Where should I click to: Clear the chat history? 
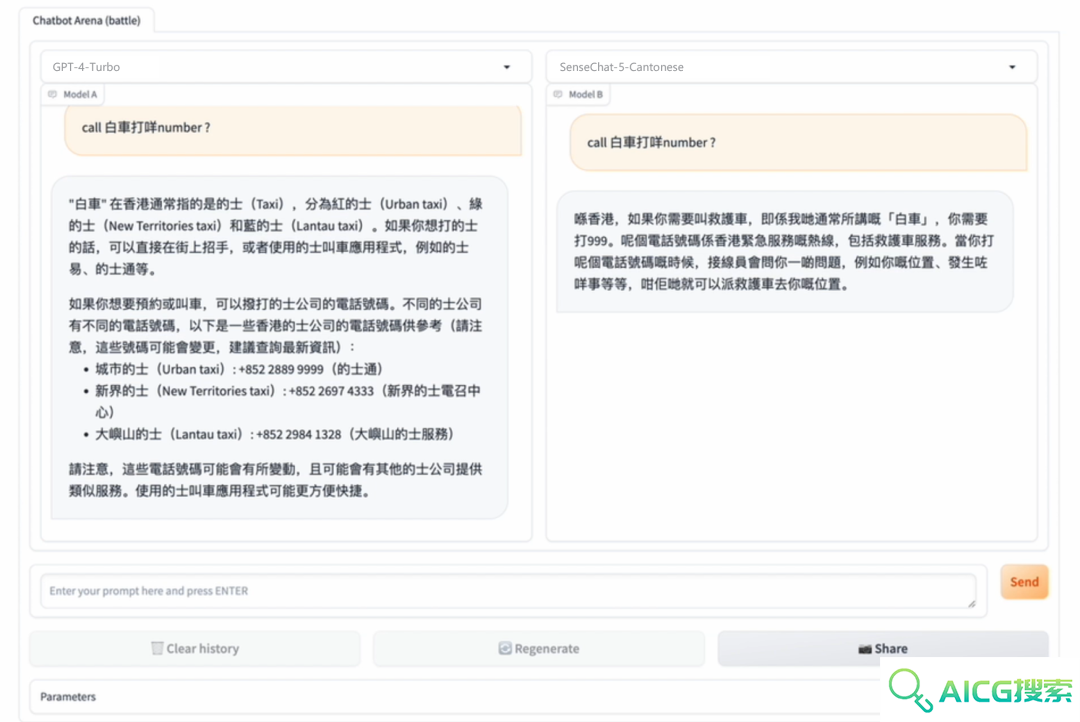click(195, 648)
